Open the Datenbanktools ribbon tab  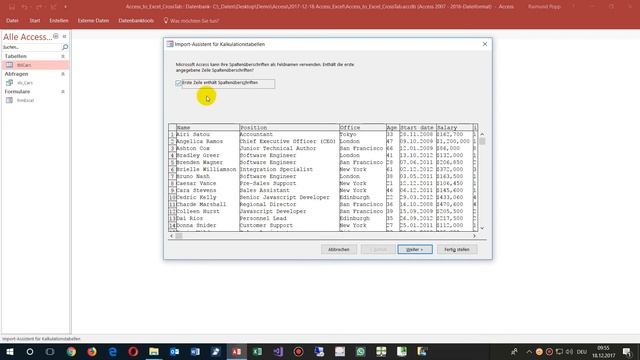coord(136,20)
